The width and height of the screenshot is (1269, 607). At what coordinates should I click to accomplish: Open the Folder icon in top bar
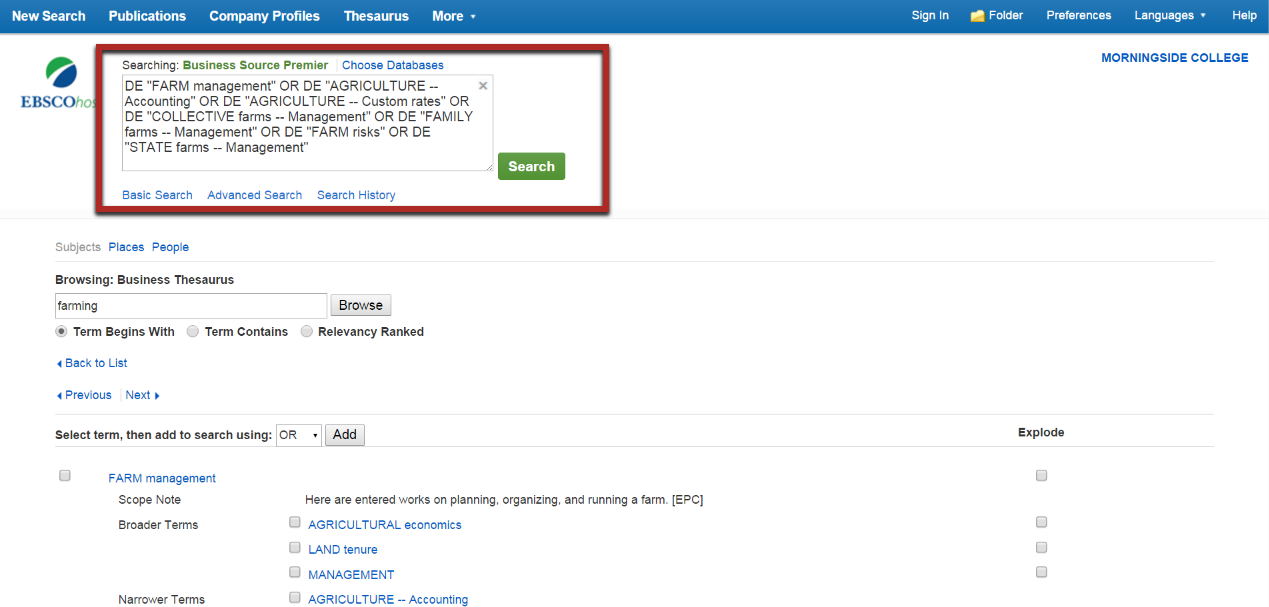(x=996, y=16)
